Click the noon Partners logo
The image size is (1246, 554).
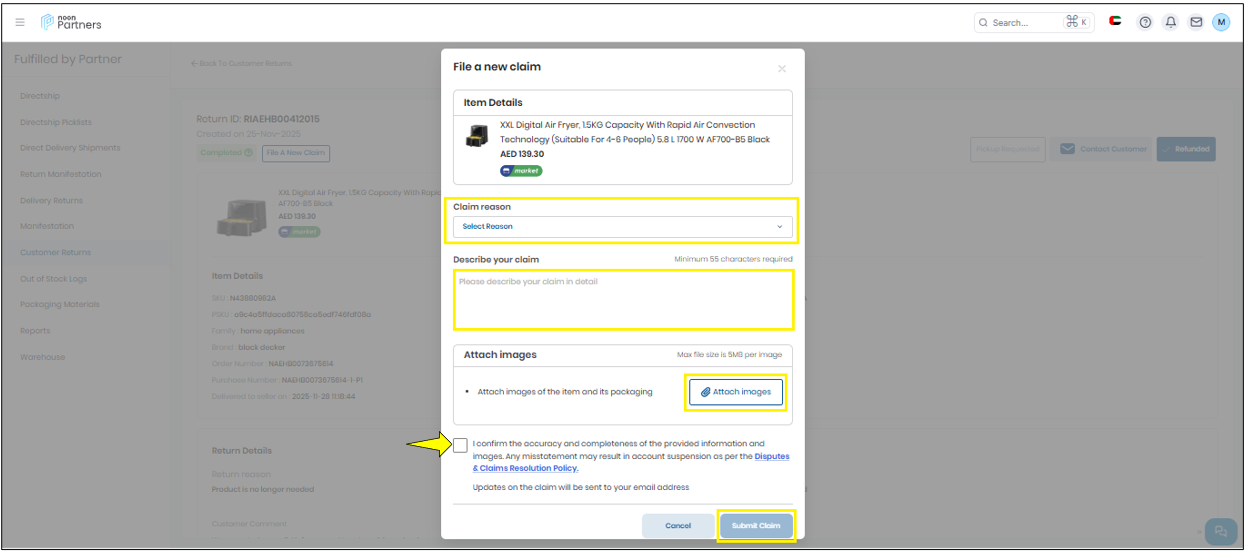[x=70, y=22]
